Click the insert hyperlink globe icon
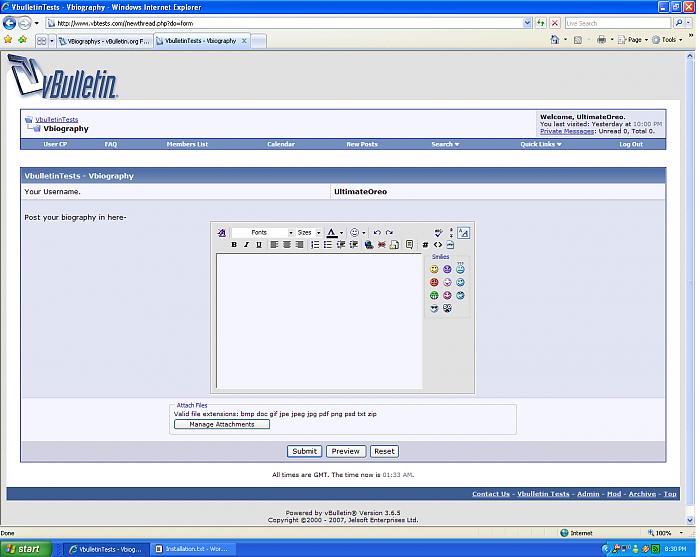700x557 pixels. point(369,245)
